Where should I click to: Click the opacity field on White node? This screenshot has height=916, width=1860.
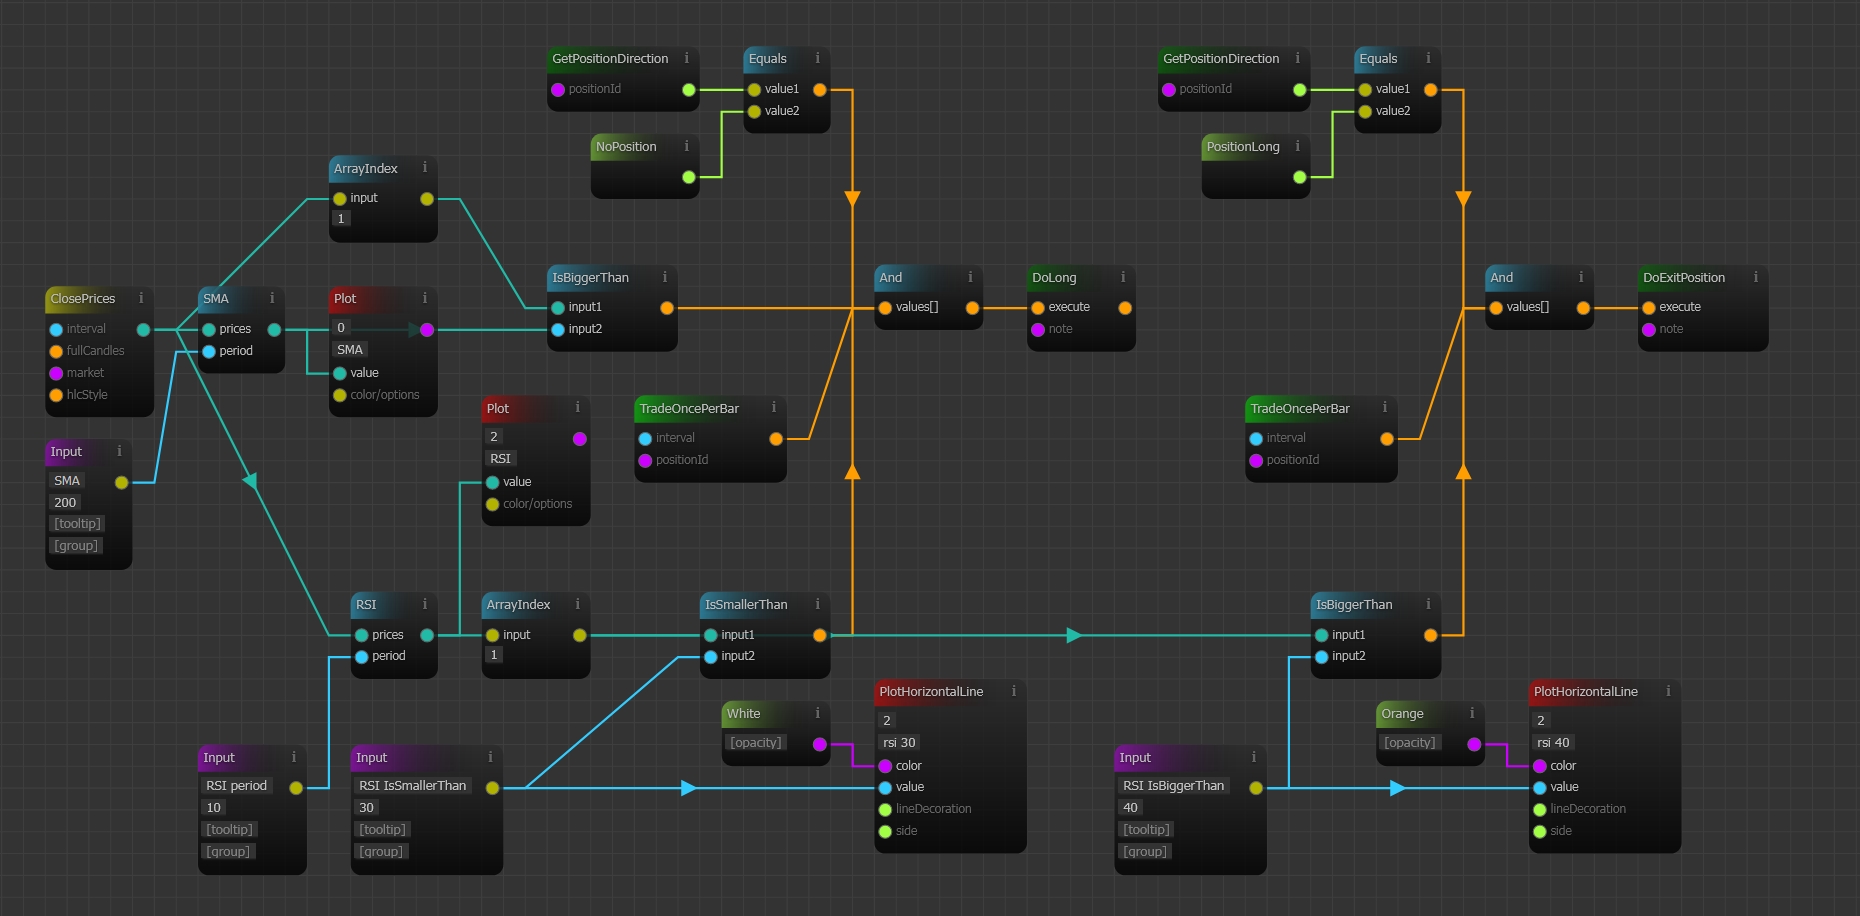(x=756, y=742)
